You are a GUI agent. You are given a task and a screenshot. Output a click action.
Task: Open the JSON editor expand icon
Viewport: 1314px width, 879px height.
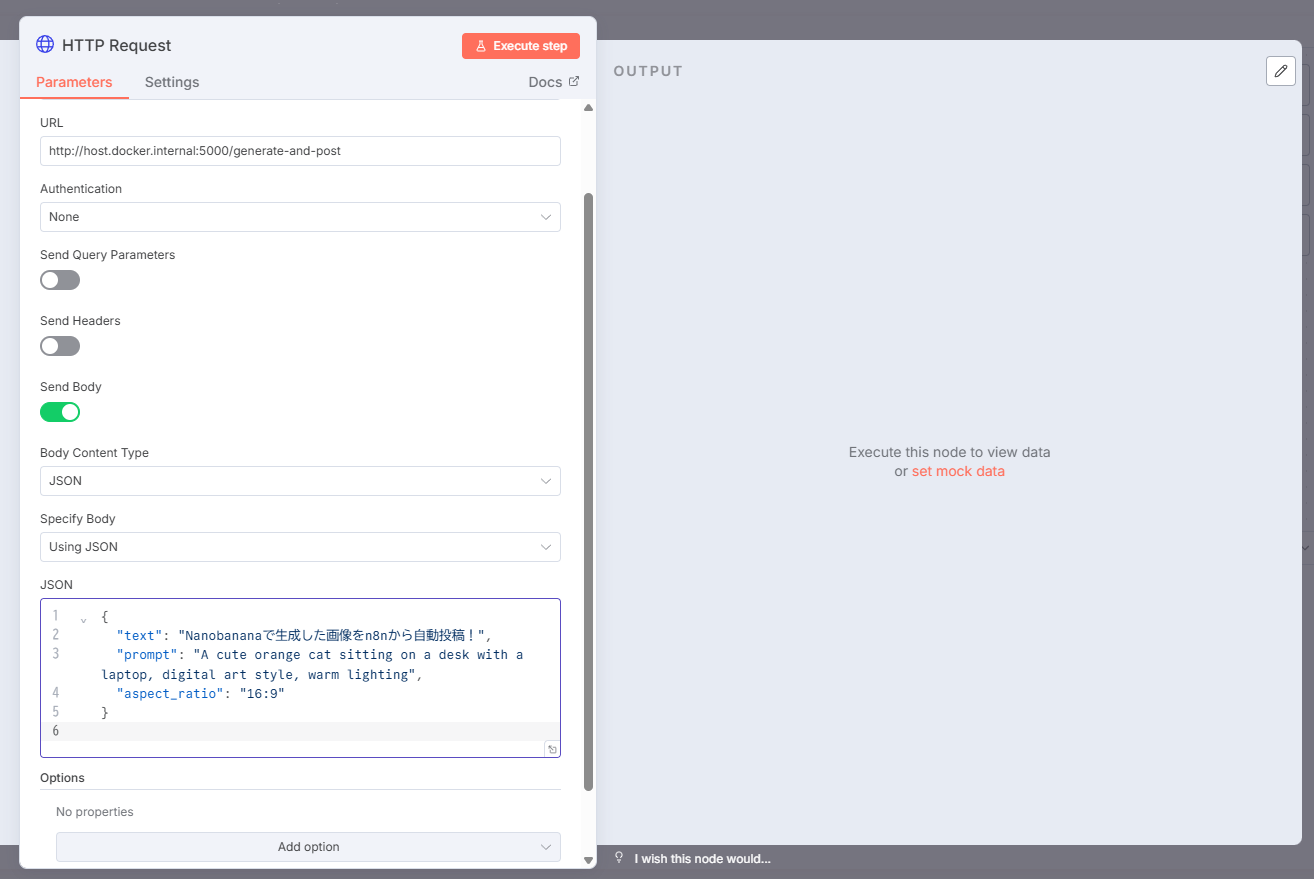click(552, 749)
